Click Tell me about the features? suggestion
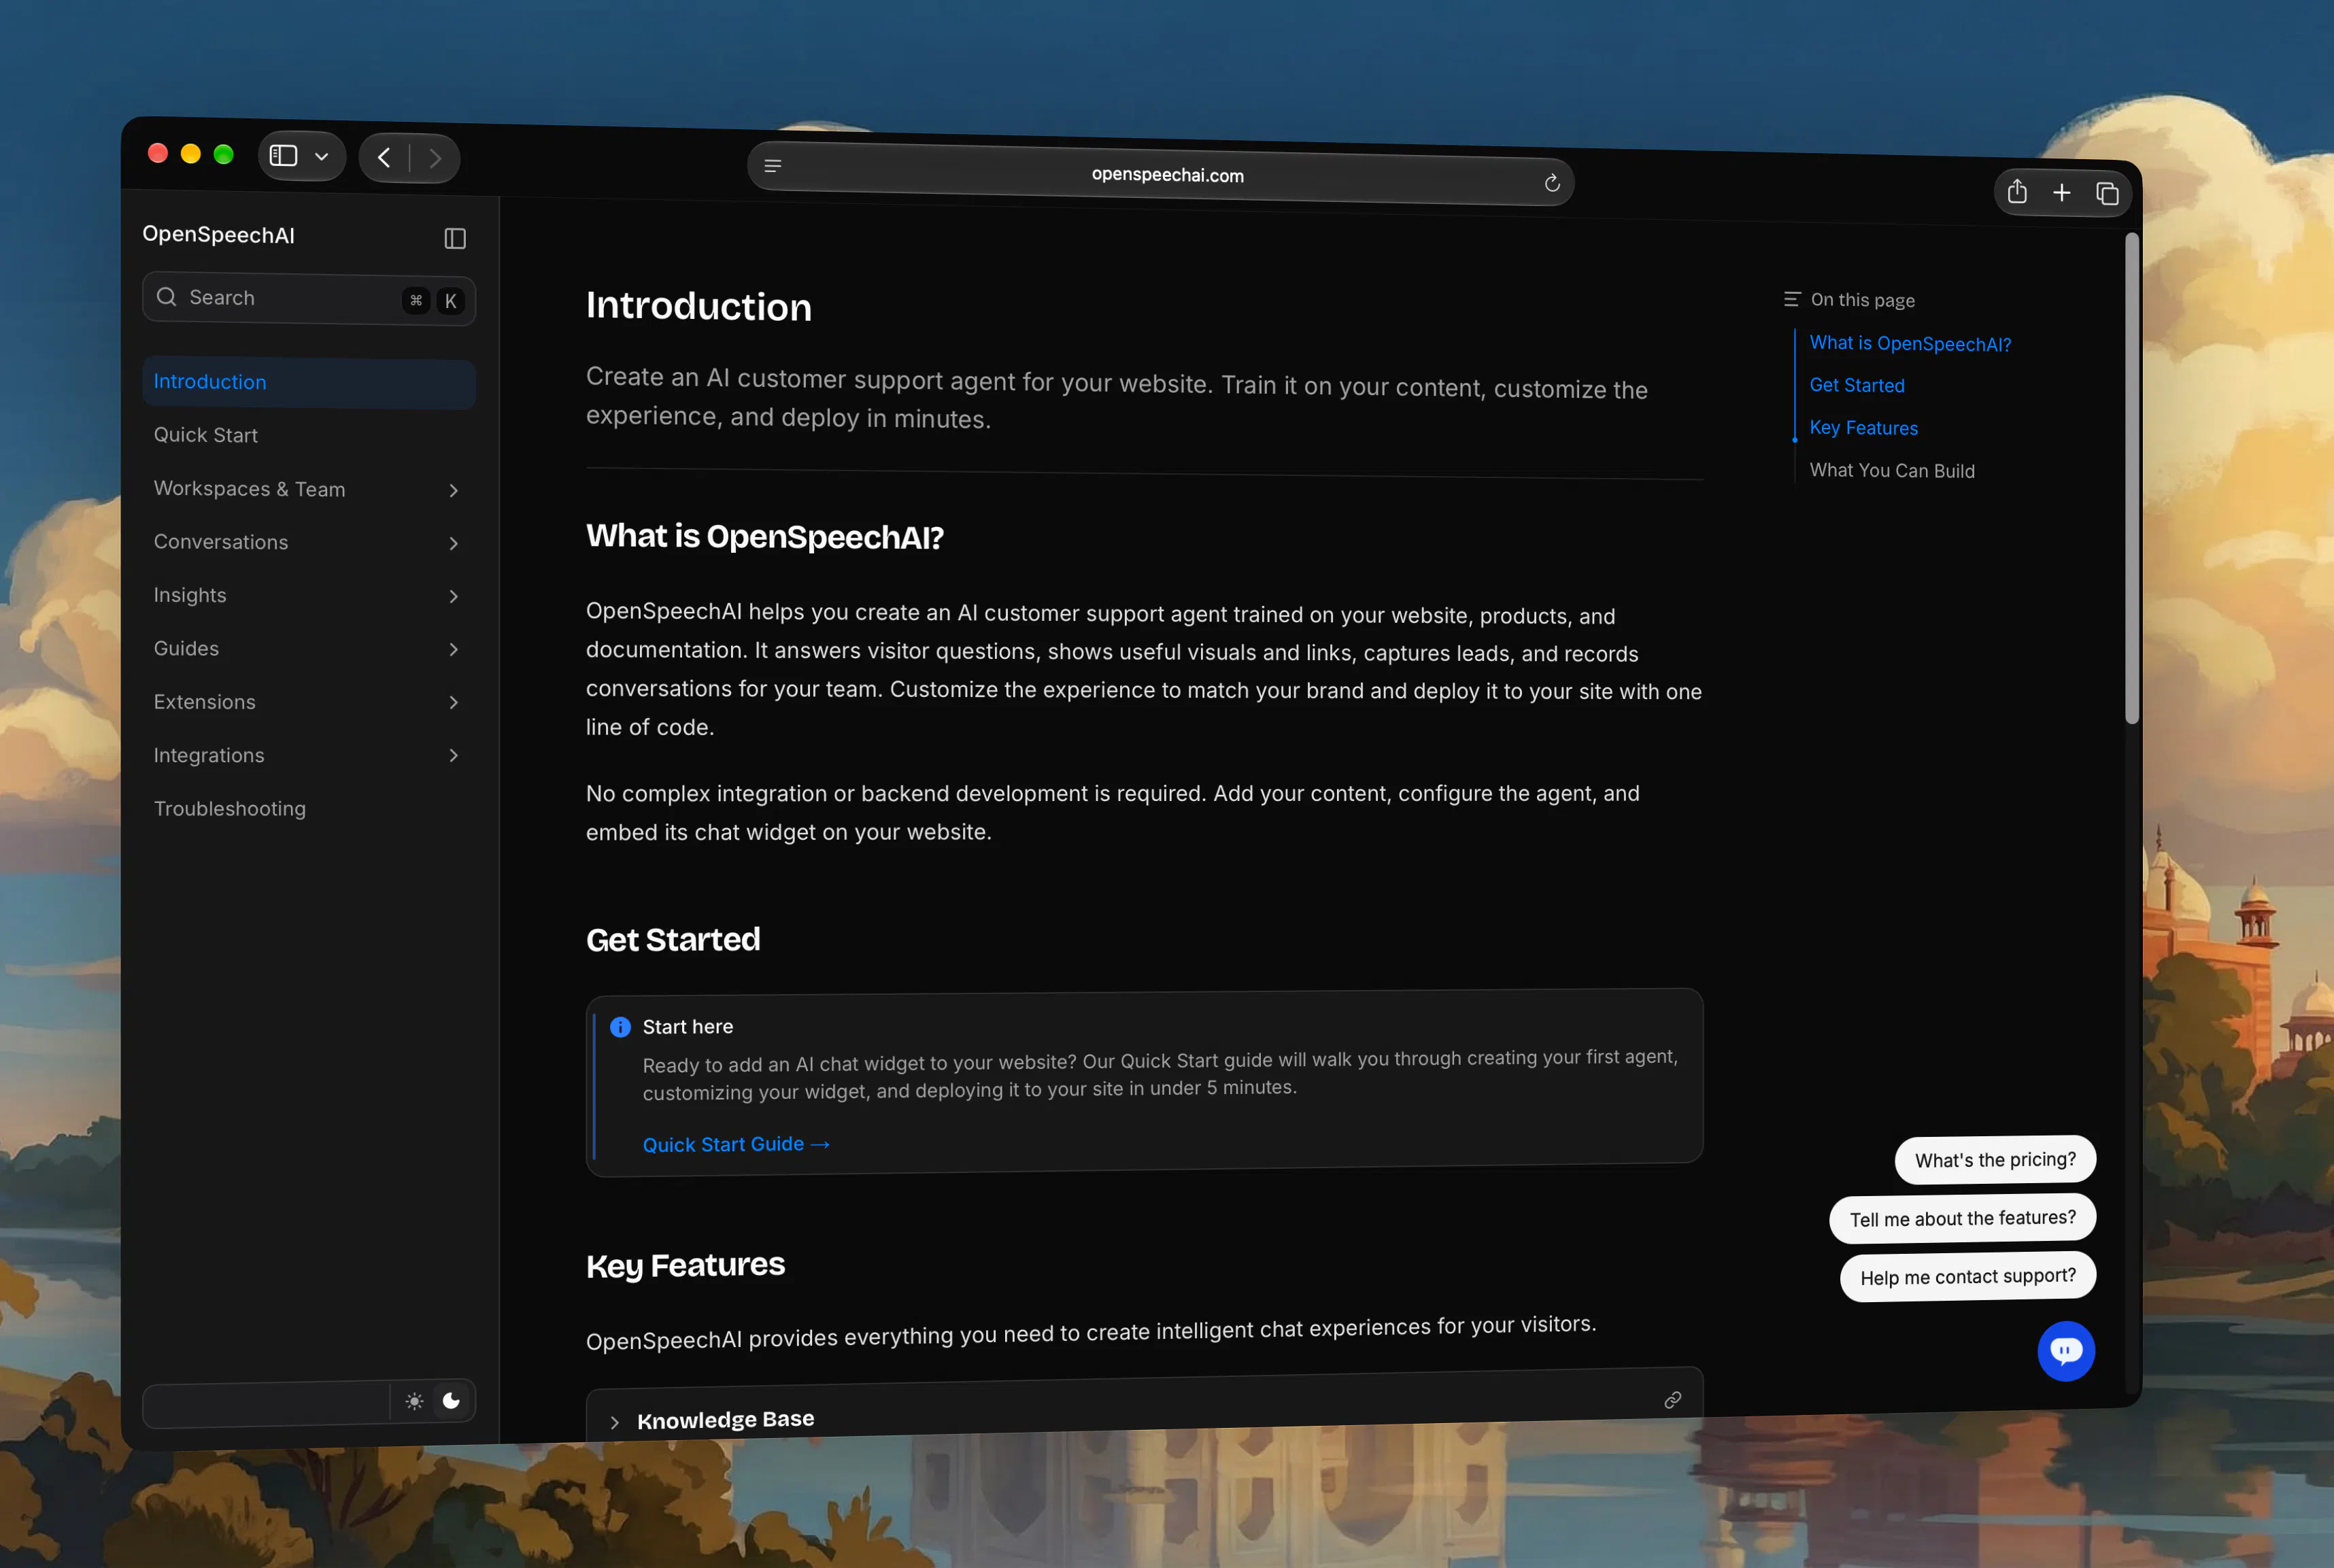 (x=1962, y=1218)
